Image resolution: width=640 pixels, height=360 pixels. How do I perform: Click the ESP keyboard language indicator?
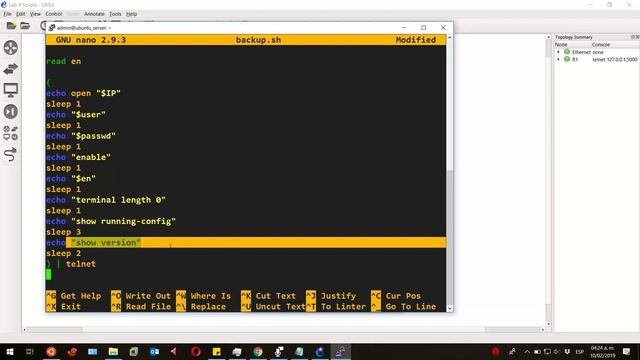[579, 351]
